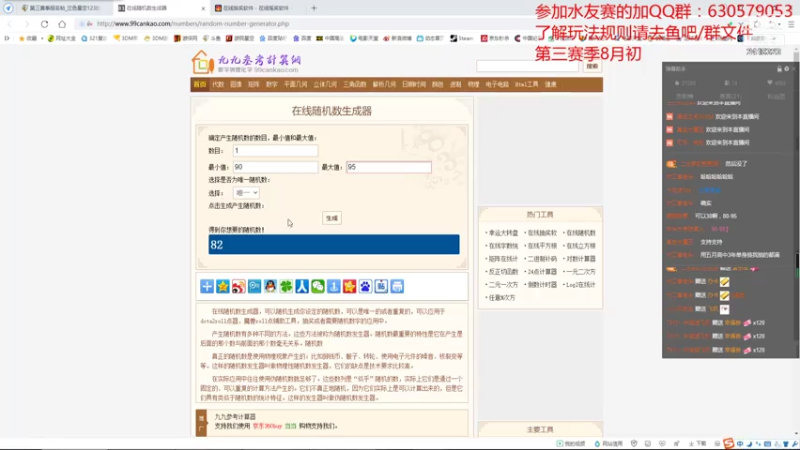This screenshot has width=800, height=450.
Task: Share to Sina Weibo icon
Action: coord(238,286)
